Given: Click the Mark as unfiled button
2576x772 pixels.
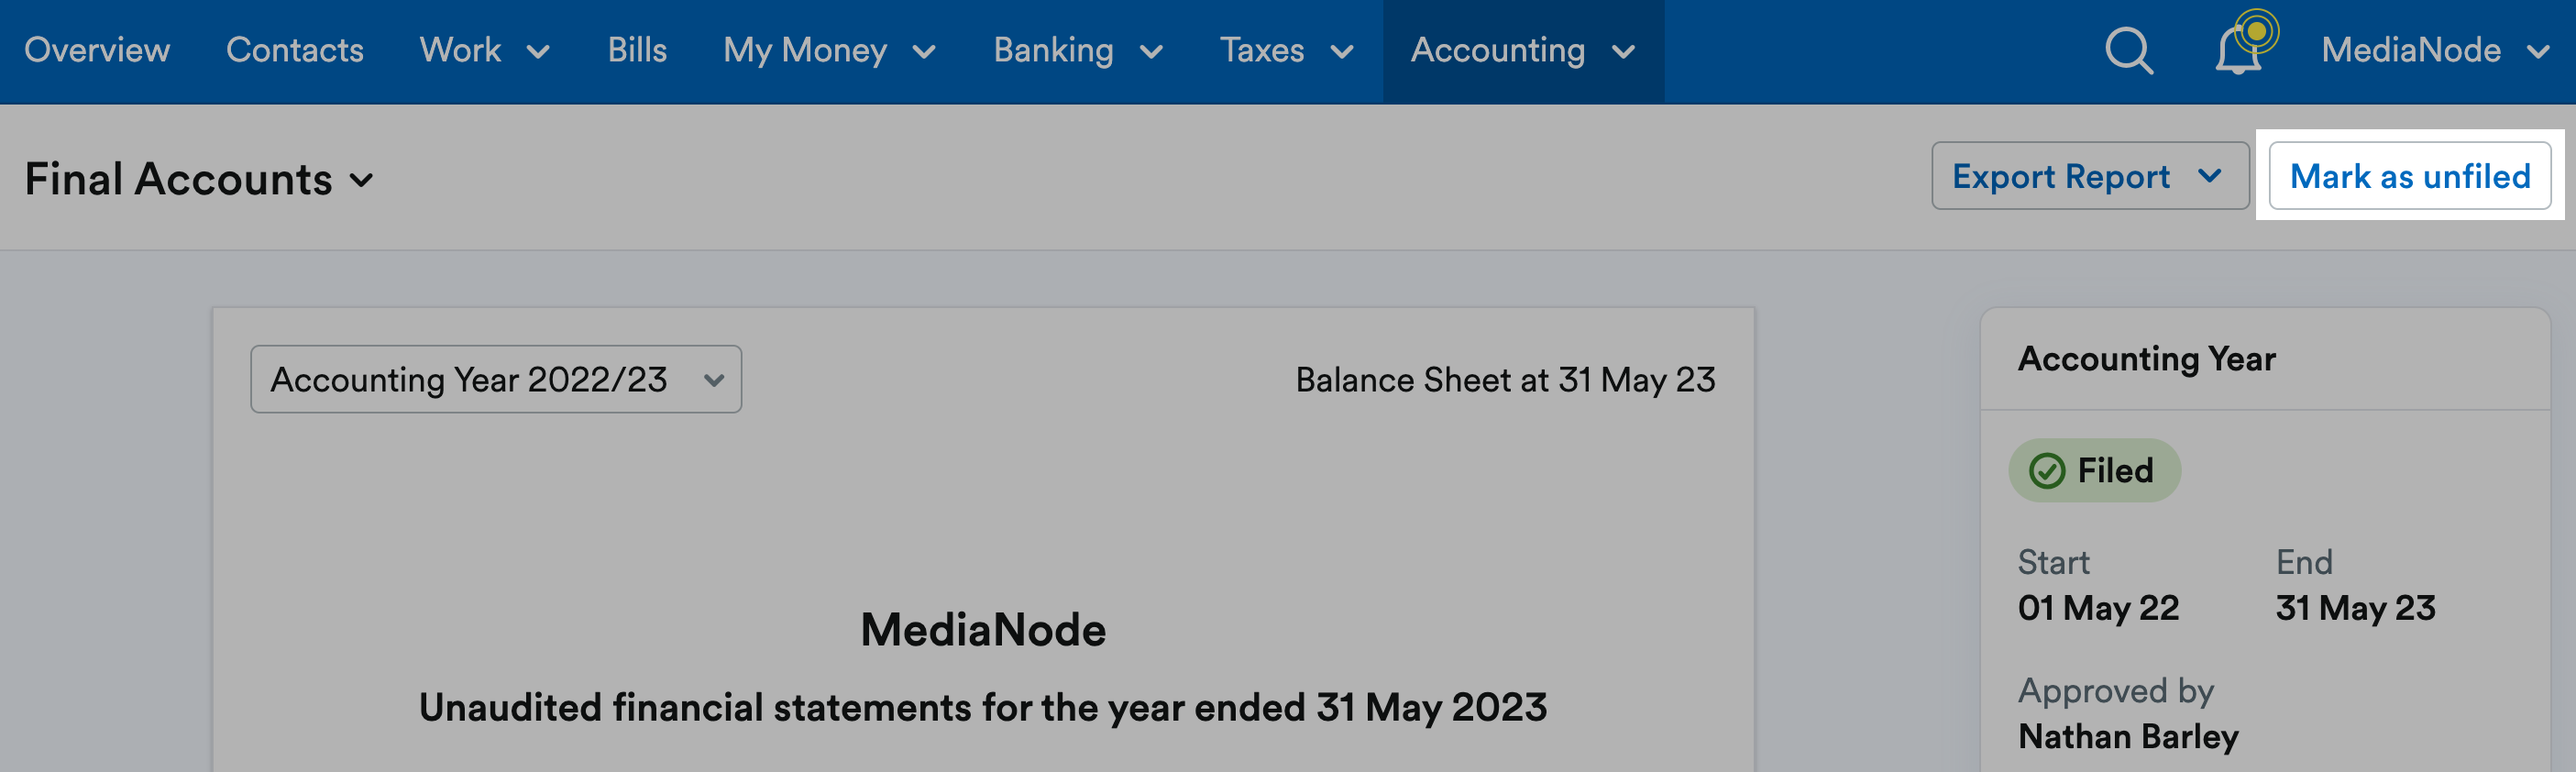Looking at the screenshot, I should (2409, 176).
